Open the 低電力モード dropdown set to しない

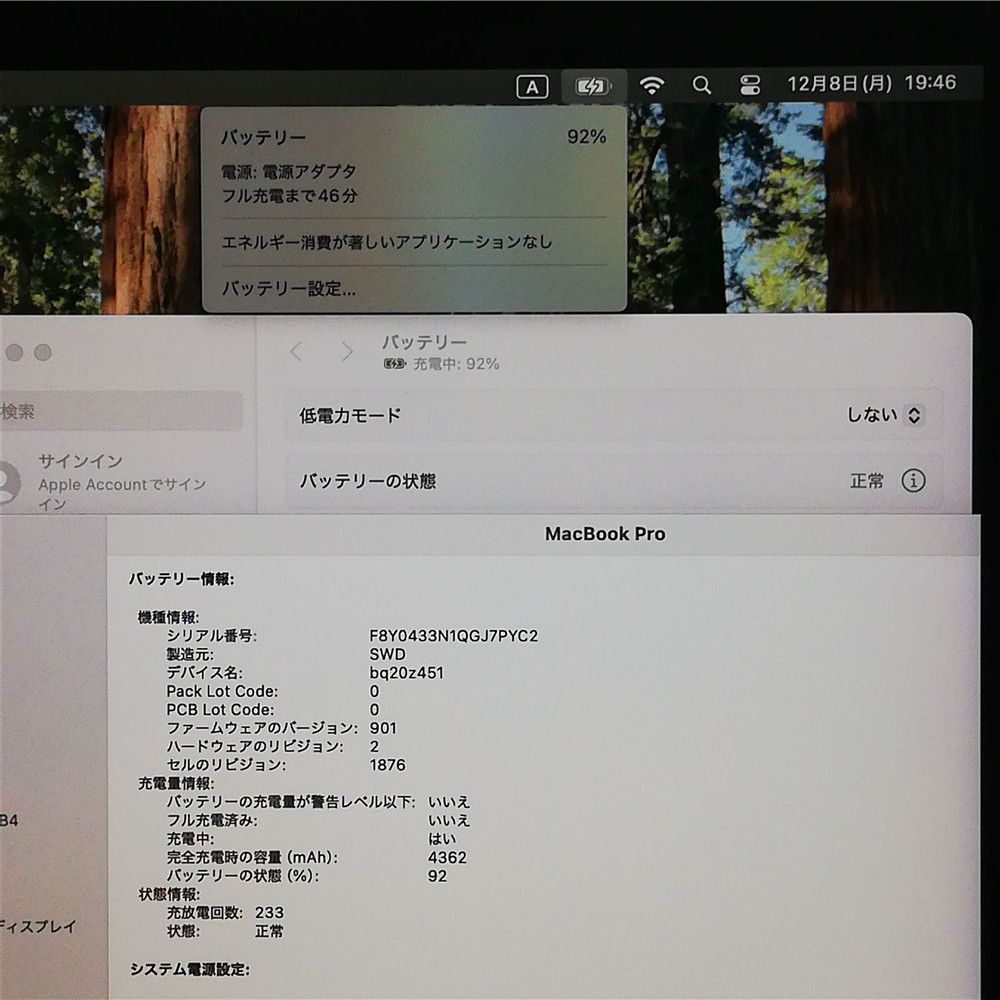[x=881, y=414]
